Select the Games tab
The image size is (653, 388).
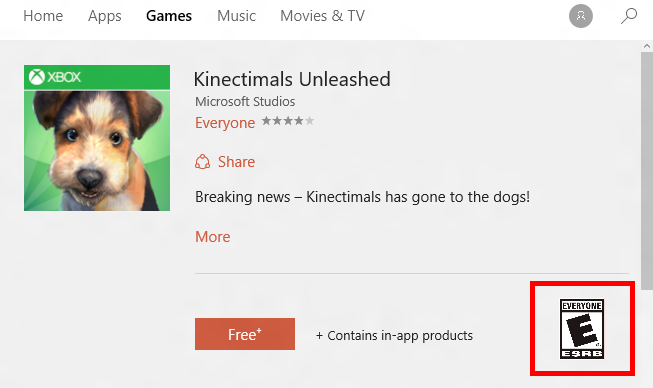169,16
